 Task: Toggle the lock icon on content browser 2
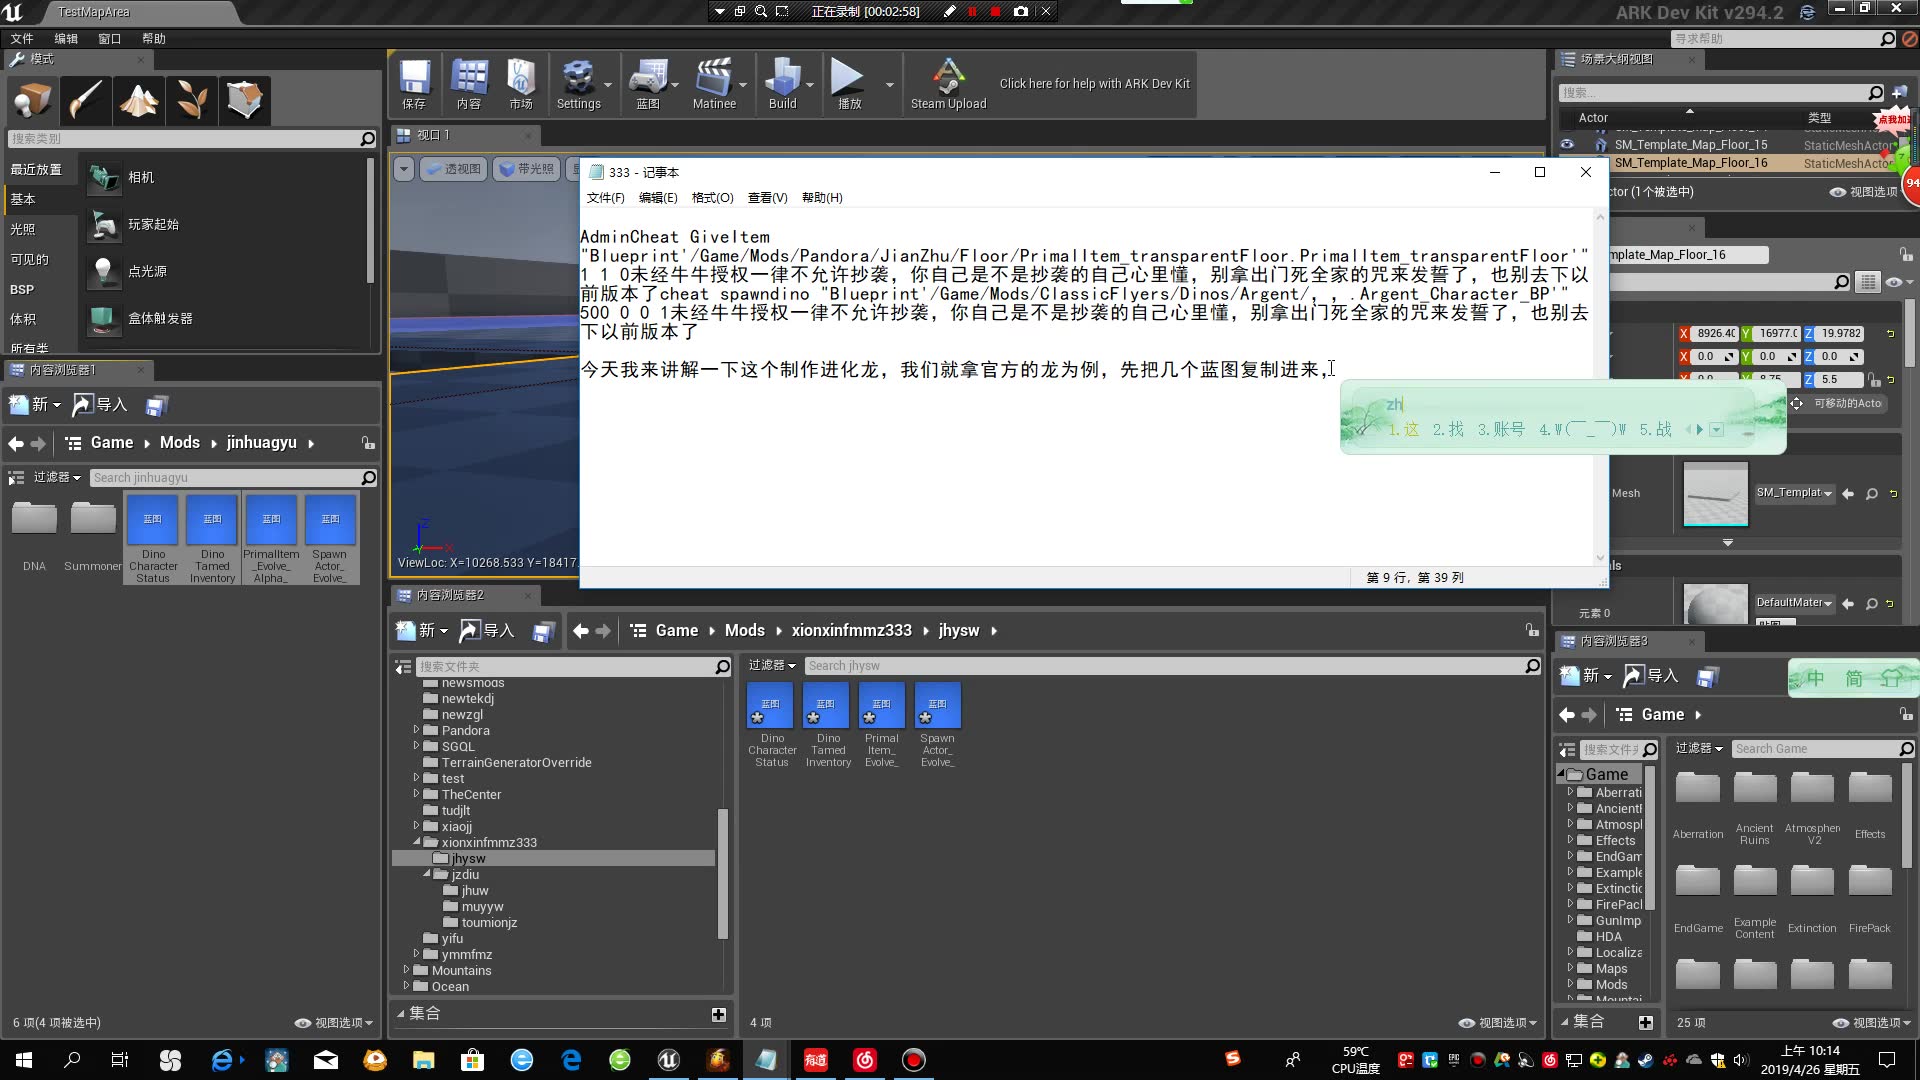(1533, 630)
